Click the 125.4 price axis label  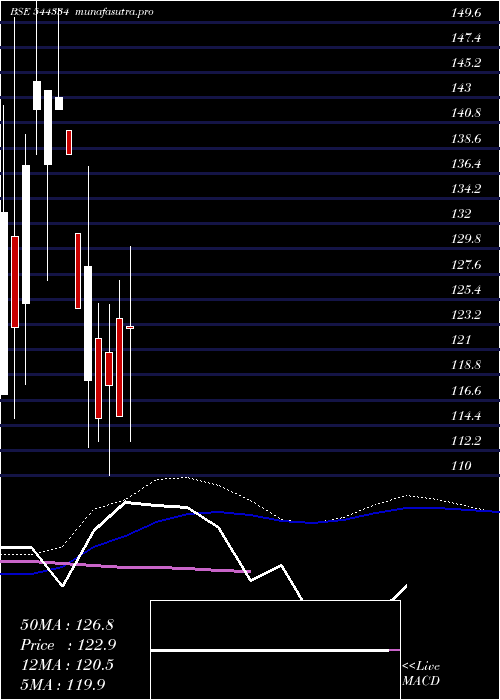coord(466,290)
